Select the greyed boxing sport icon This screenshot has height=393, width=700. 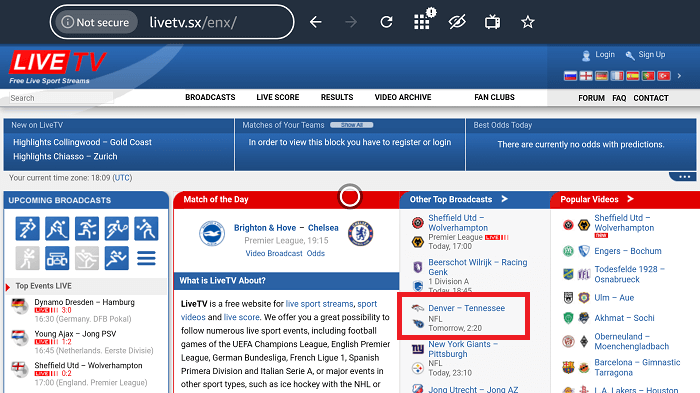27,258
